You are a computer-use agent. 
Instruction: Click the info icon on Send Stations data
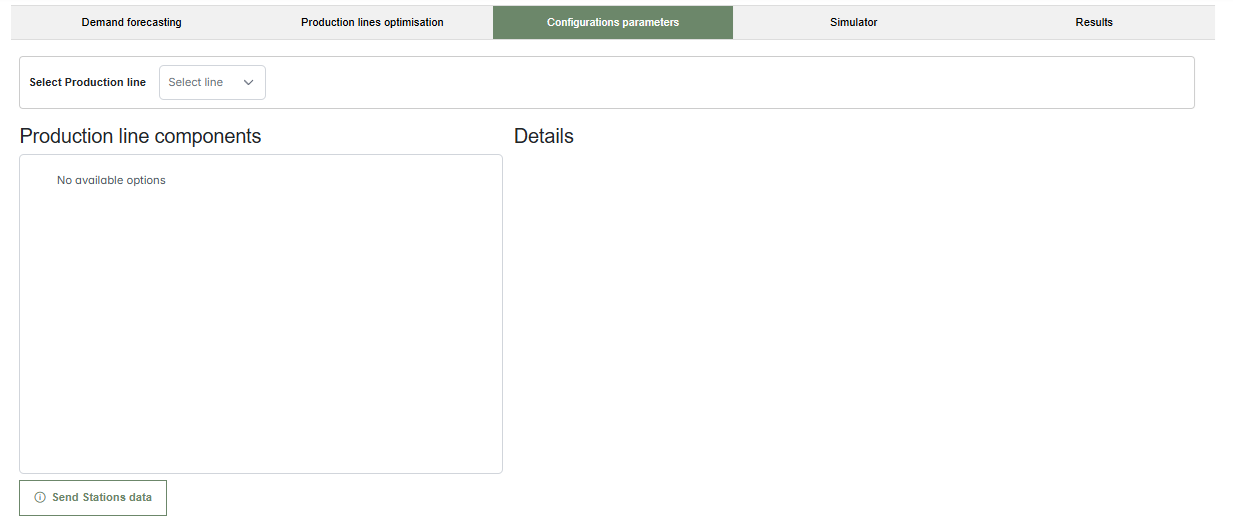pyautogui.click(x=40, y=497)
